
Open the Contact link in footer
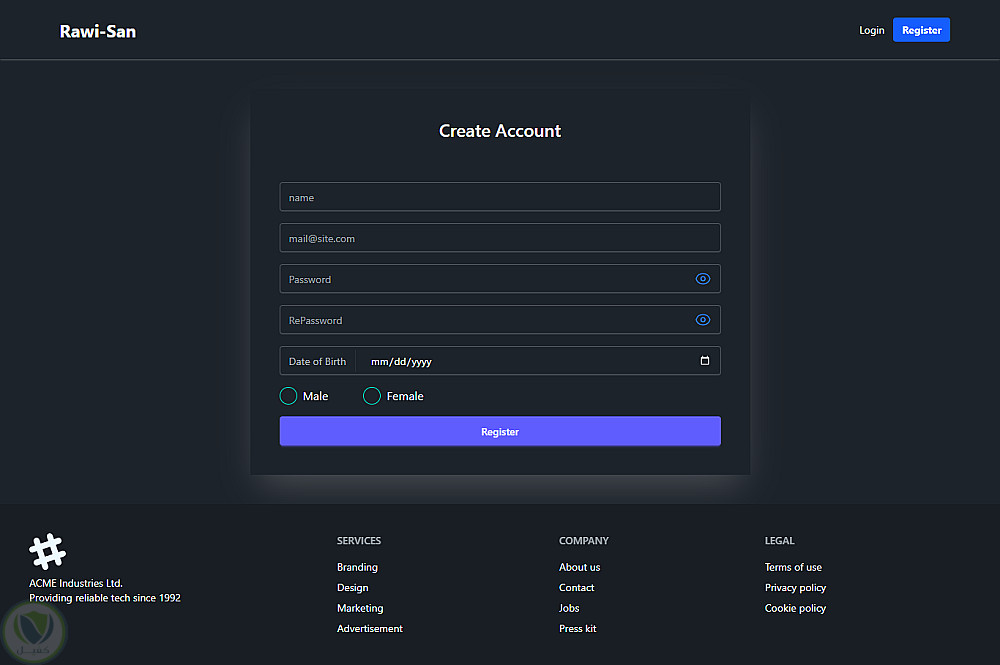pos(577,587)
